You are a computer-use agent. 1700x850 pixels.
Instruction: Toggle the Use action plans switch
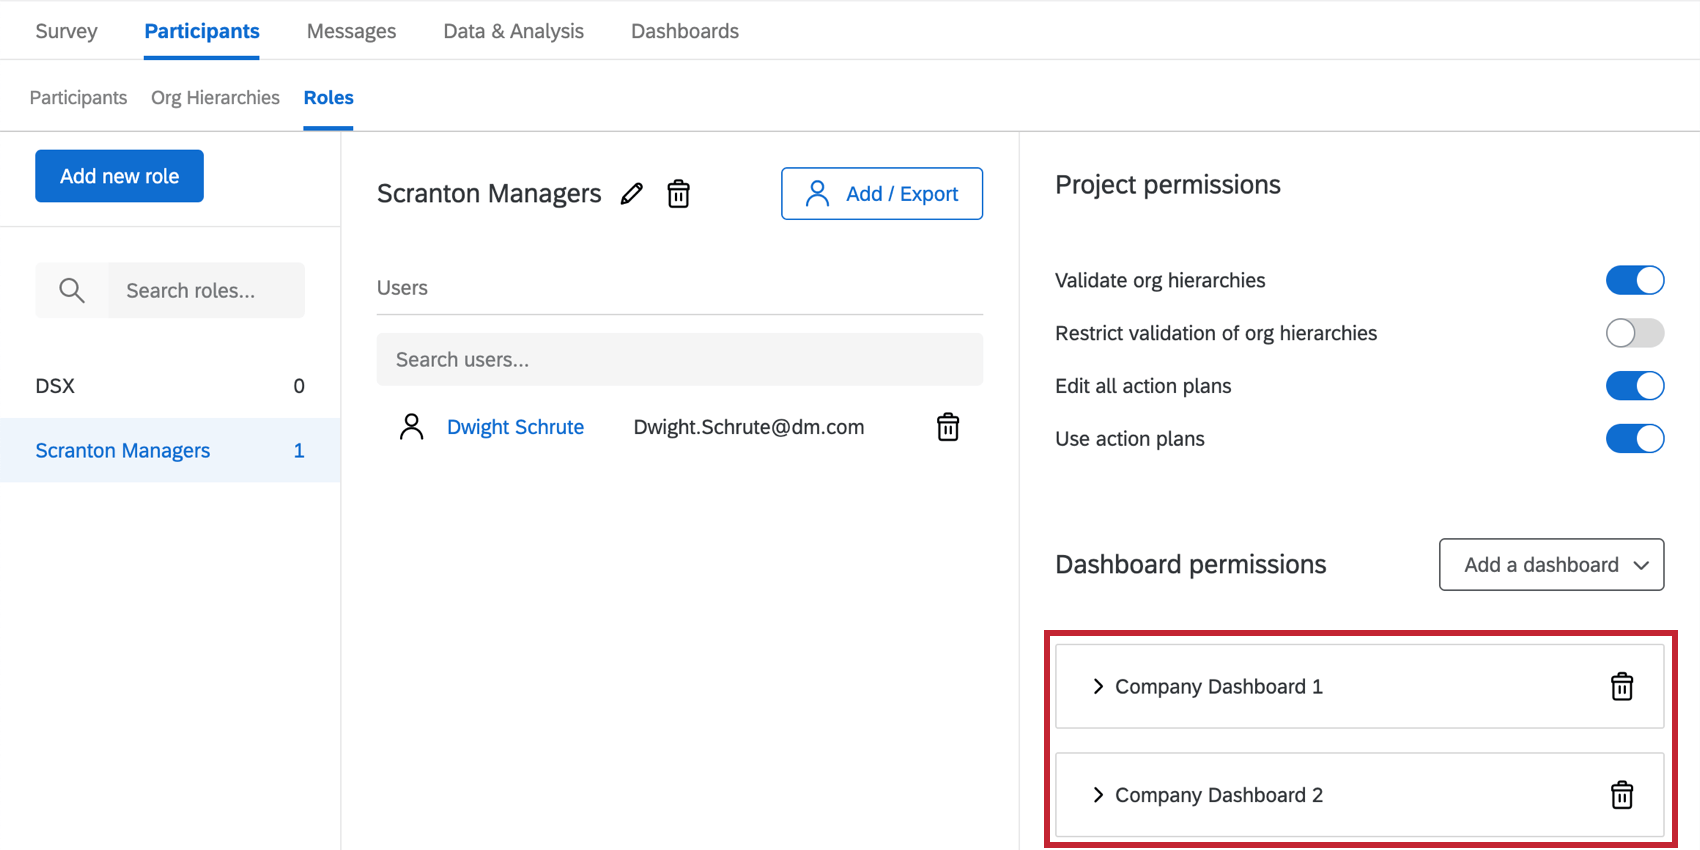(1634, 439)
